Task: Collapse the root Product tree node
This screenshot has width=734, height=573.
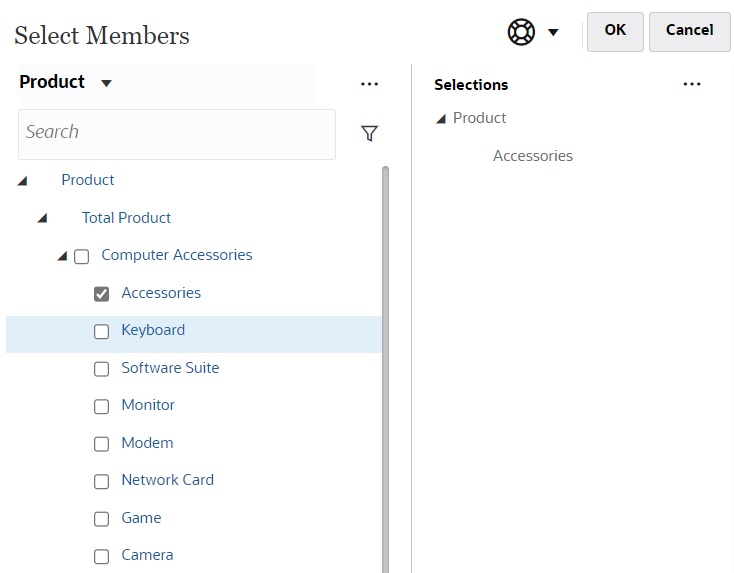Action: click(22, 181)
